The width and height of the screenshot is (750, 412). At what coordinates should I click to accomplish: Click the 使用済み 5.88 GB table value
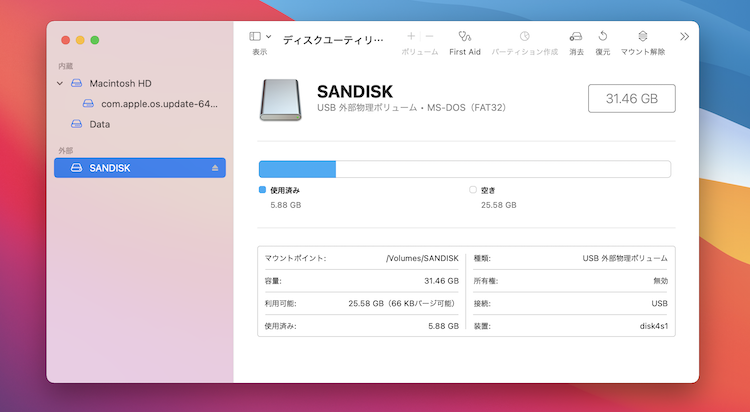(443, 326)
